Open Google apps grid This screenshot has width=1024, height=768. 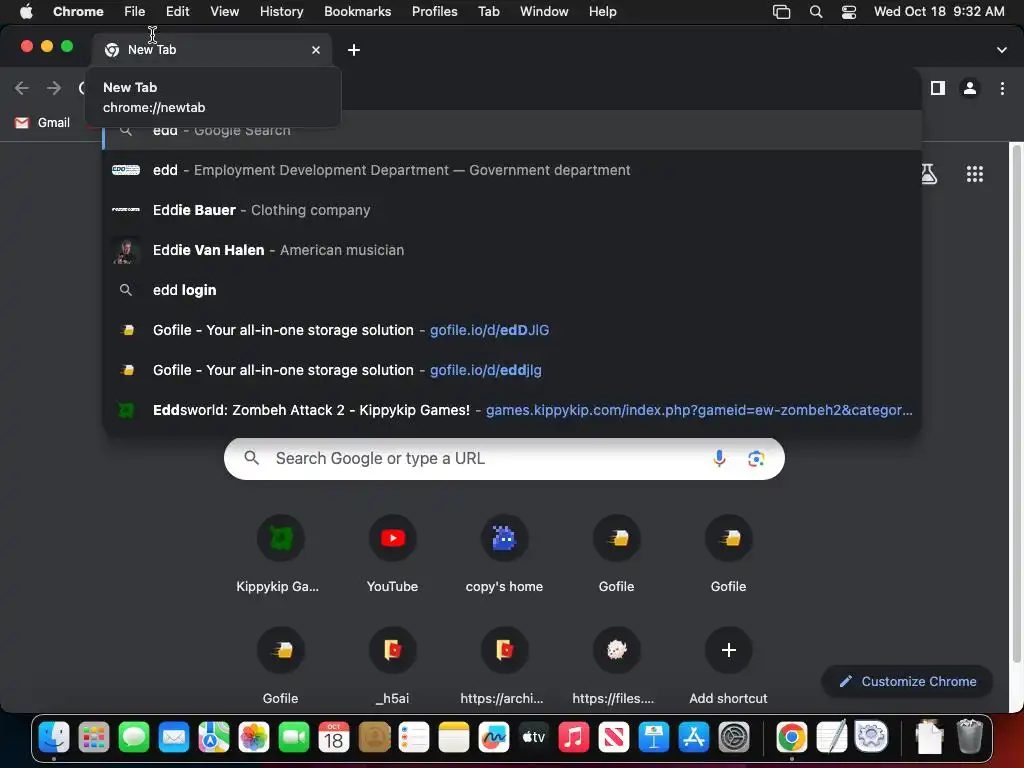[974, 174]
